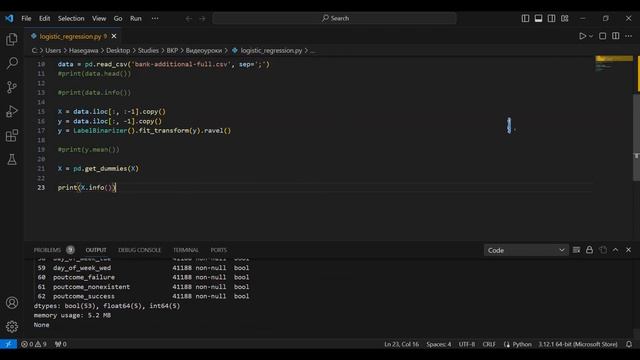Close the bottom panel

629,250
